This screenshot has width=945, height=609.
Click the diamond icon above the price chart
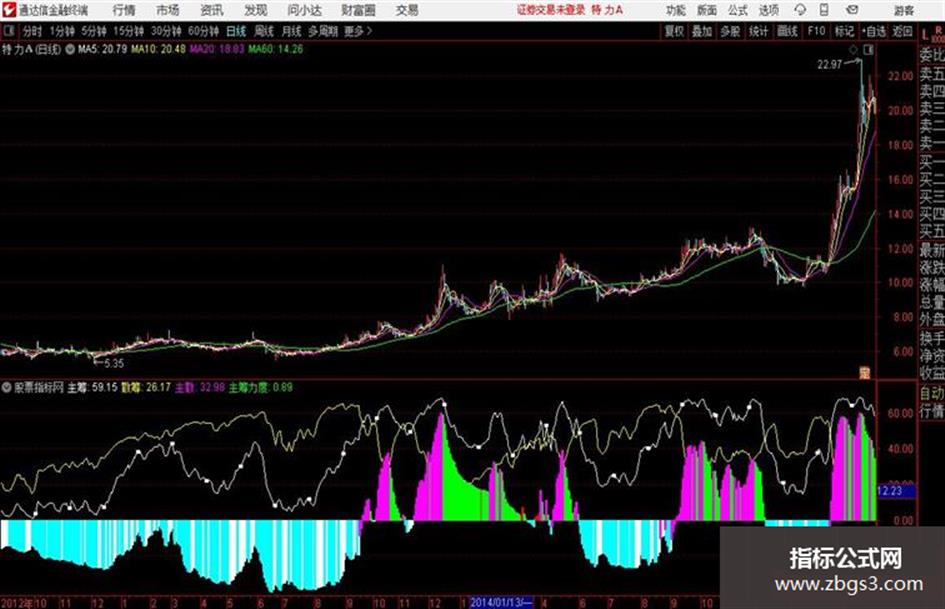click(x=853, y=50)
